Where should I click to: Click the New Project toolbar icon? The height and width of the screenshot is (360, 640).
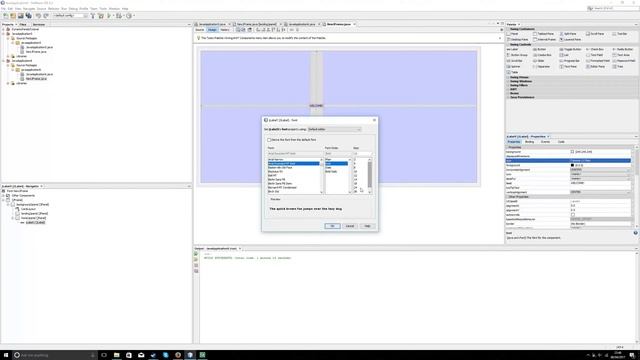click(x=13, y=16)
